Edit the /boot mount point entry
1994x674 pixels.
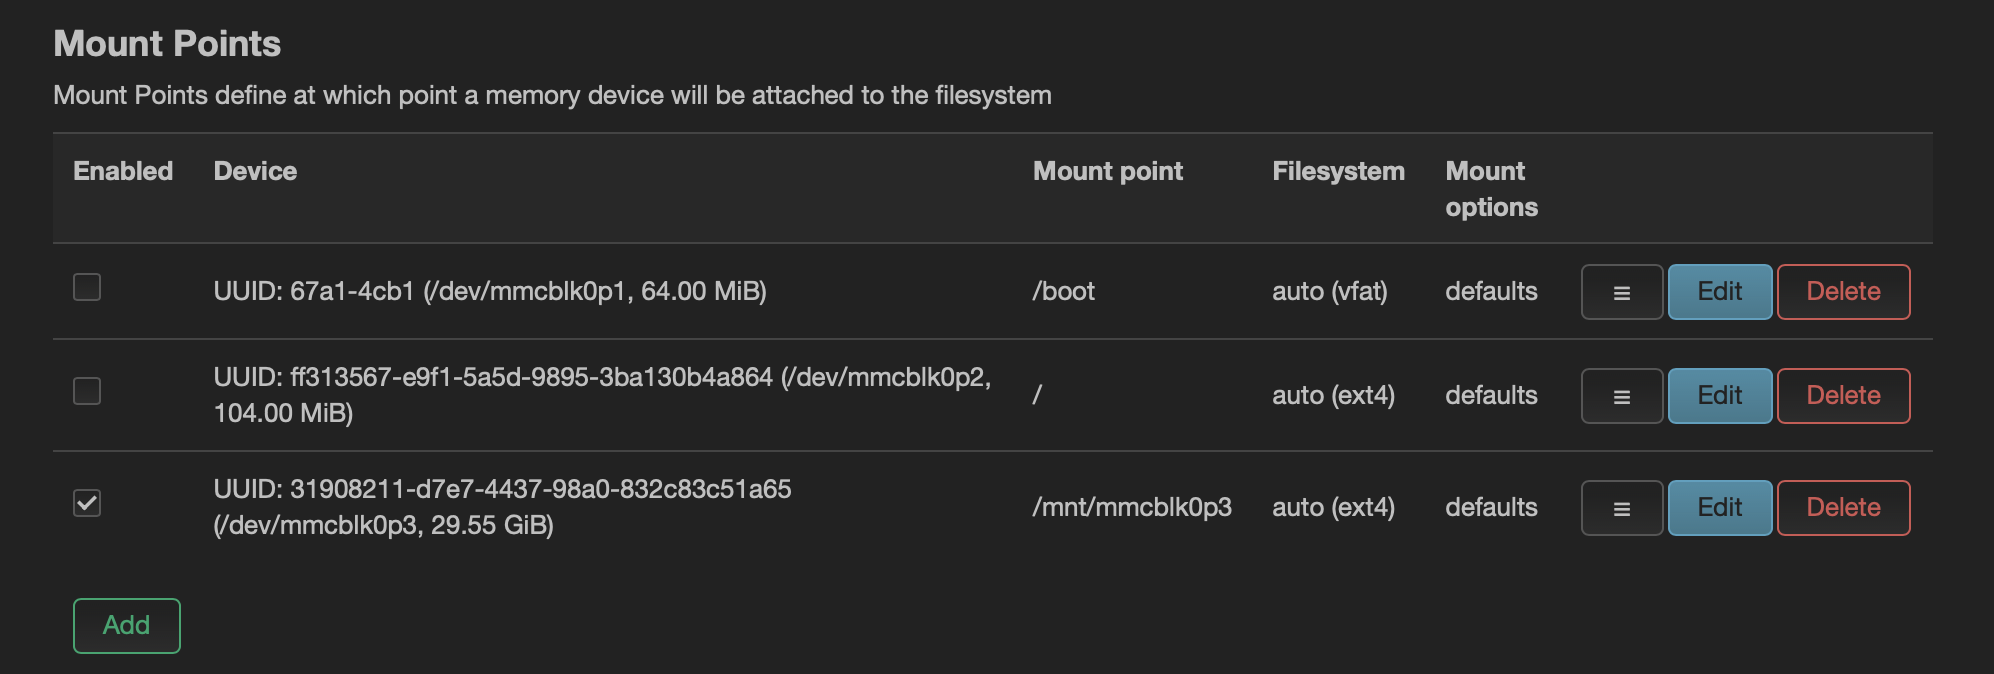pyautogui.click(x=1719, y=292)
